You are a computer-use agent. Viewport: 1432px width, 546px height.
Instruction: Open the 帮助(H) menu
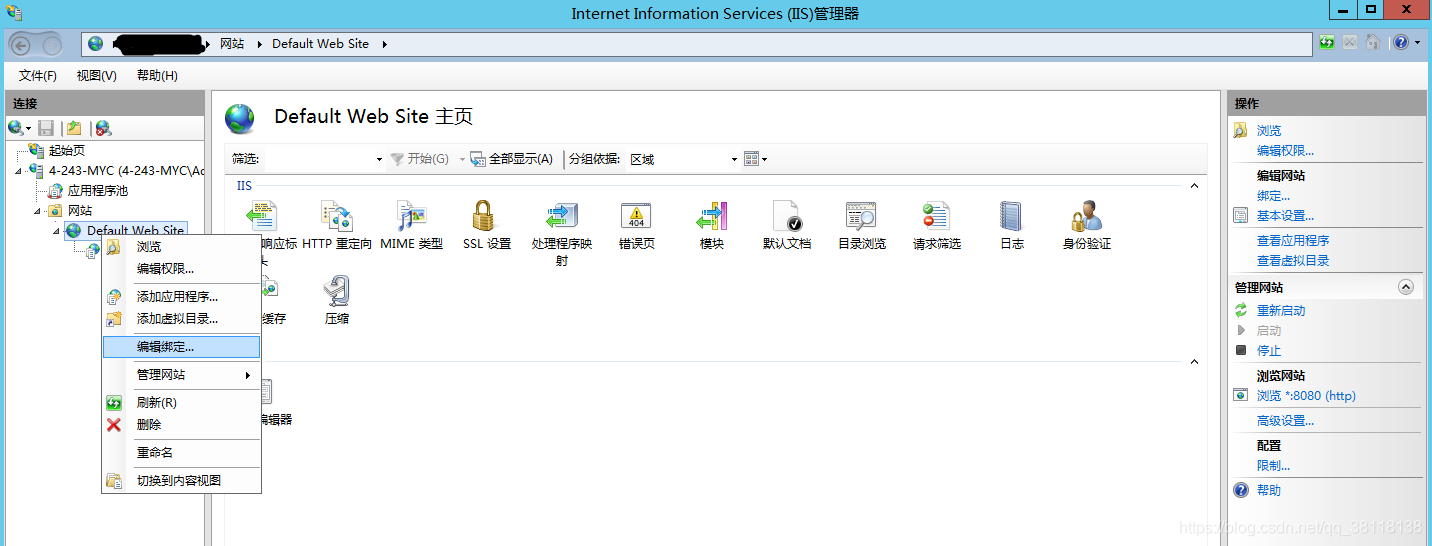[157, 76]
